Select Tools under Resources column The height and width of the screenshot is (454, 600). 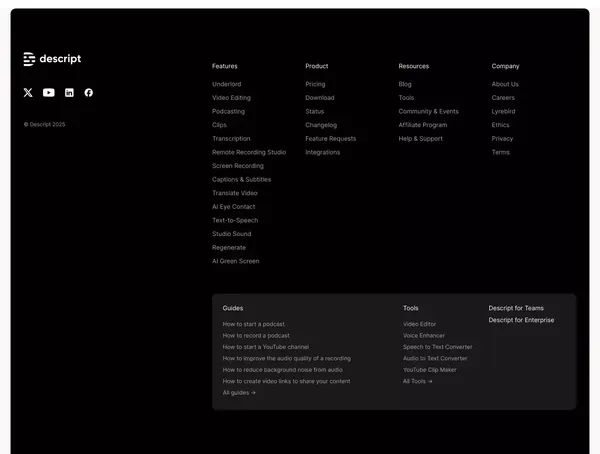(x=406, y=98)
